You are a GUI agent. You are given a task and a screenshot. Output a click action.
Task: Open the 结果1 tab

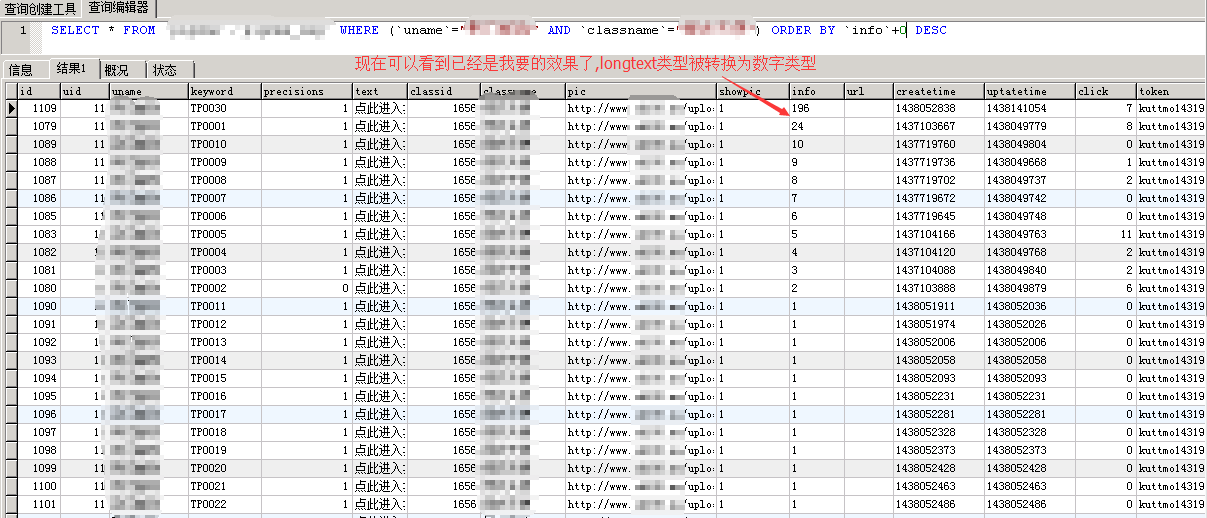click(x=71, y=69)
